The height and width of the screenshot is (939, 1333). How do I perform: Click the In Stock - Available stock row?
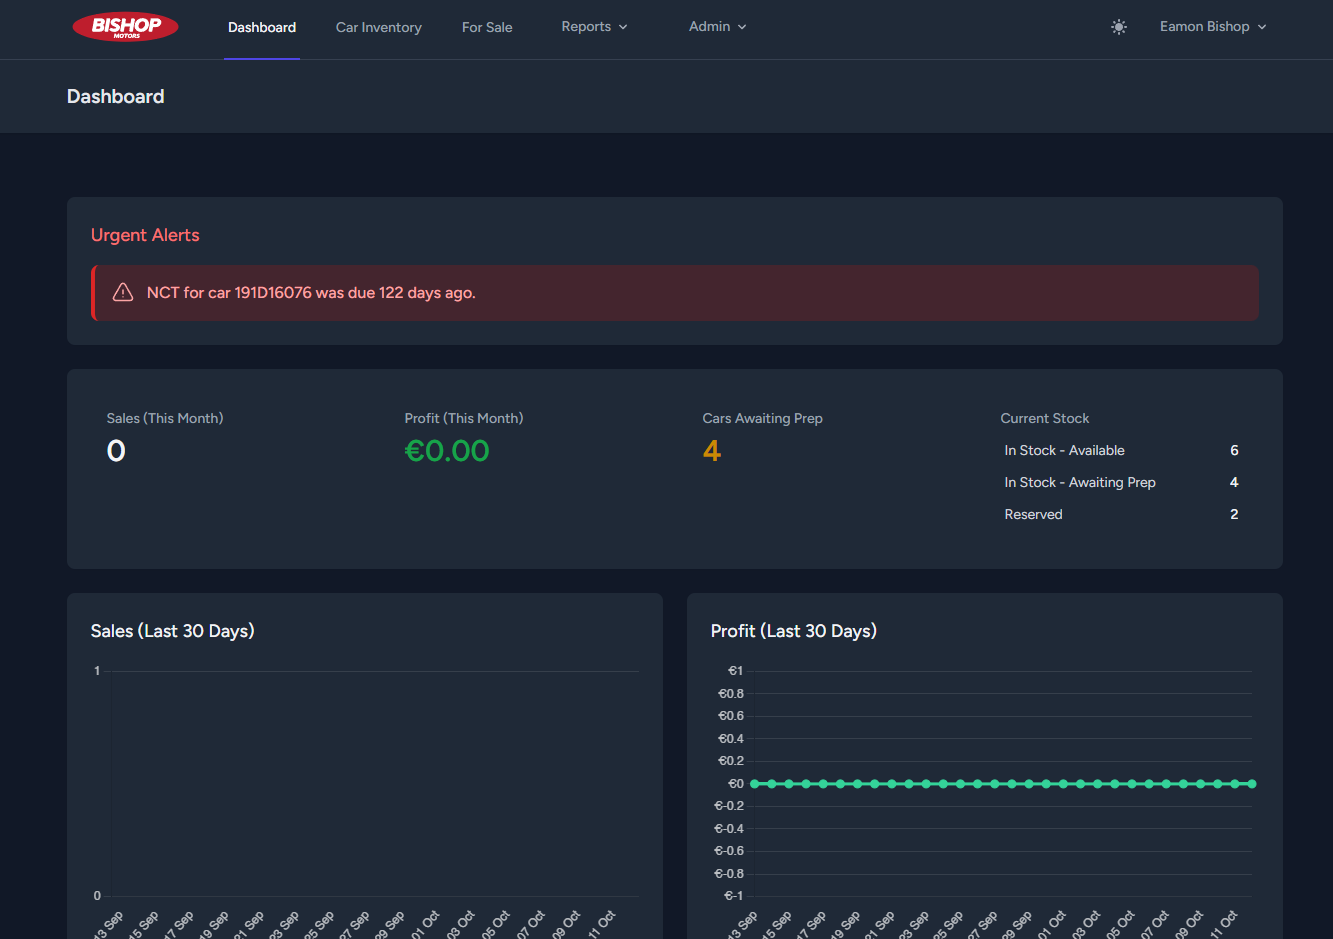(1120, 450)
